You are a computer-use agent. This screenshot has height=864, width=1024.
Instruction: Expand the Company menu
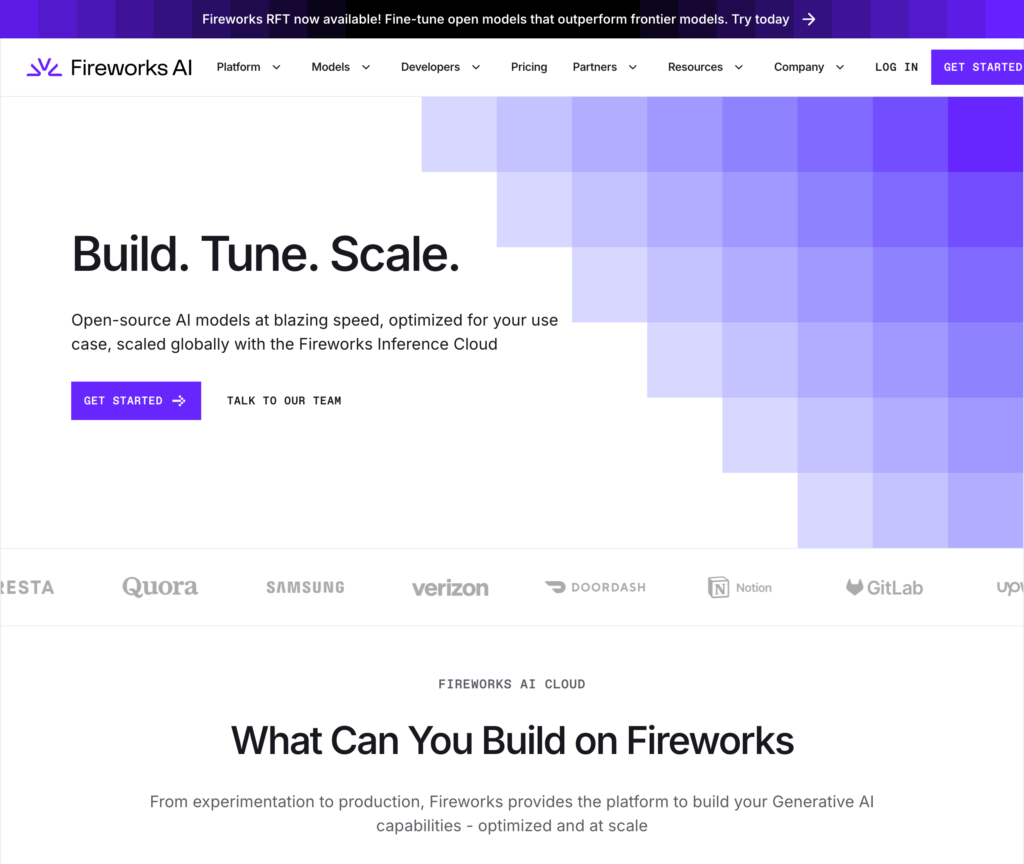(809, 67)
